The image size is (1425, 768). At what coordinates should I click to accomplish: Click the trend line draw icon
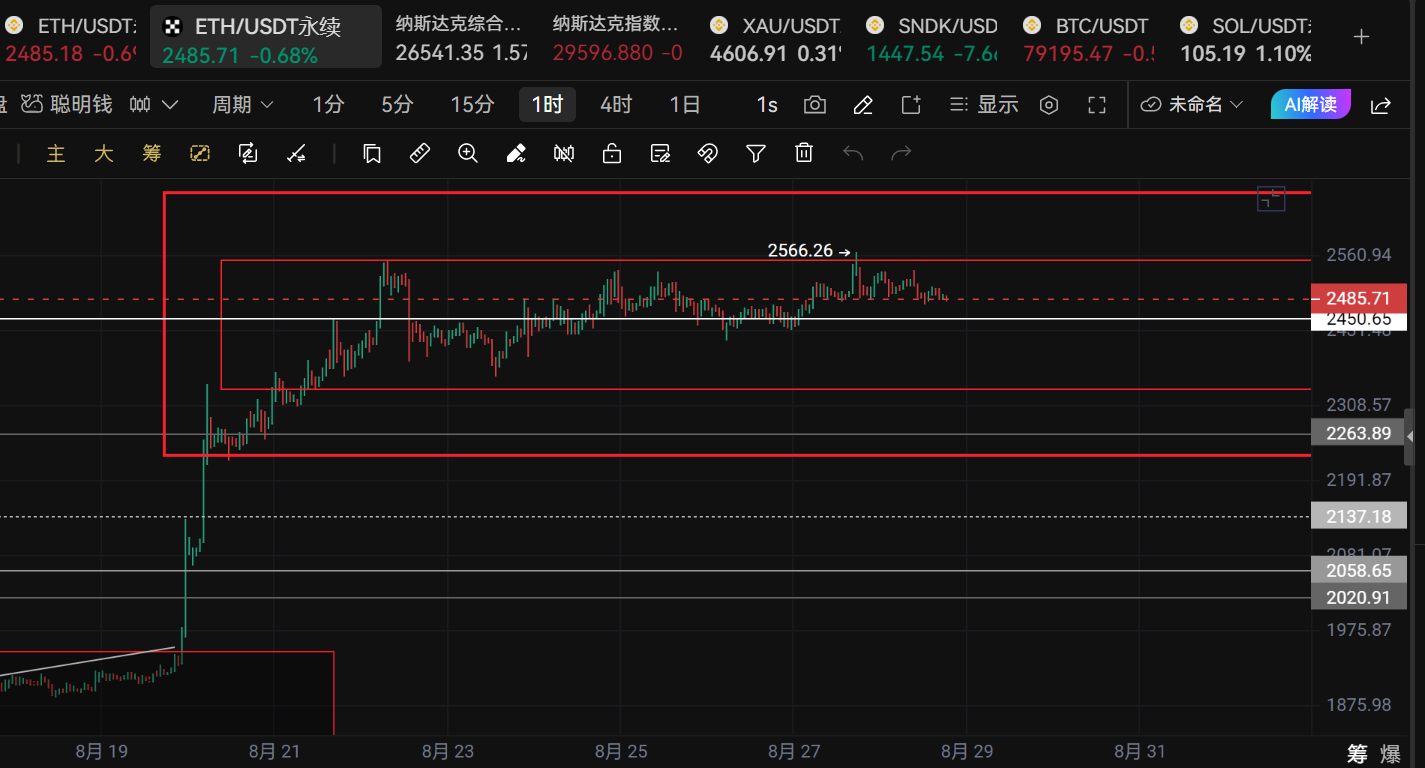(x=296, y=153)
